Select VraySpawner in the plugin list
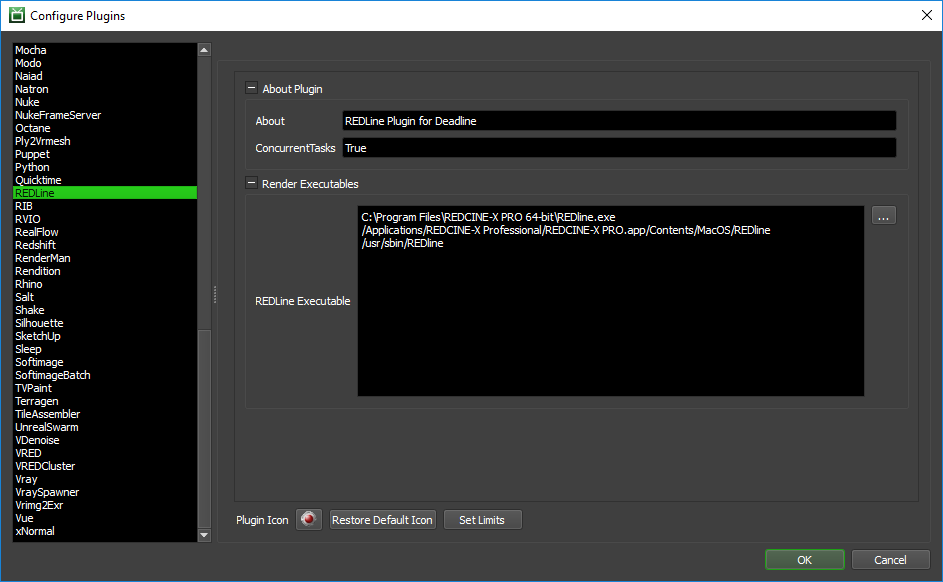943x582 pixels. [105, 492]
